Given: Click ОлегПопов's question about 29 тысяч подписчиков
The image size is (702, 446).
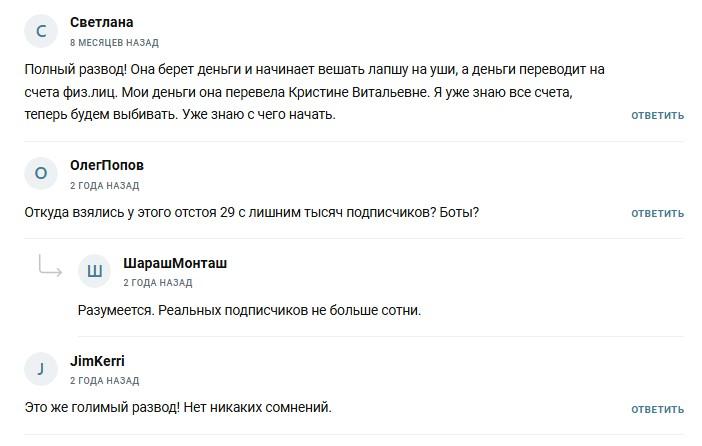Looking at the screenshot, I should (251, 212).
